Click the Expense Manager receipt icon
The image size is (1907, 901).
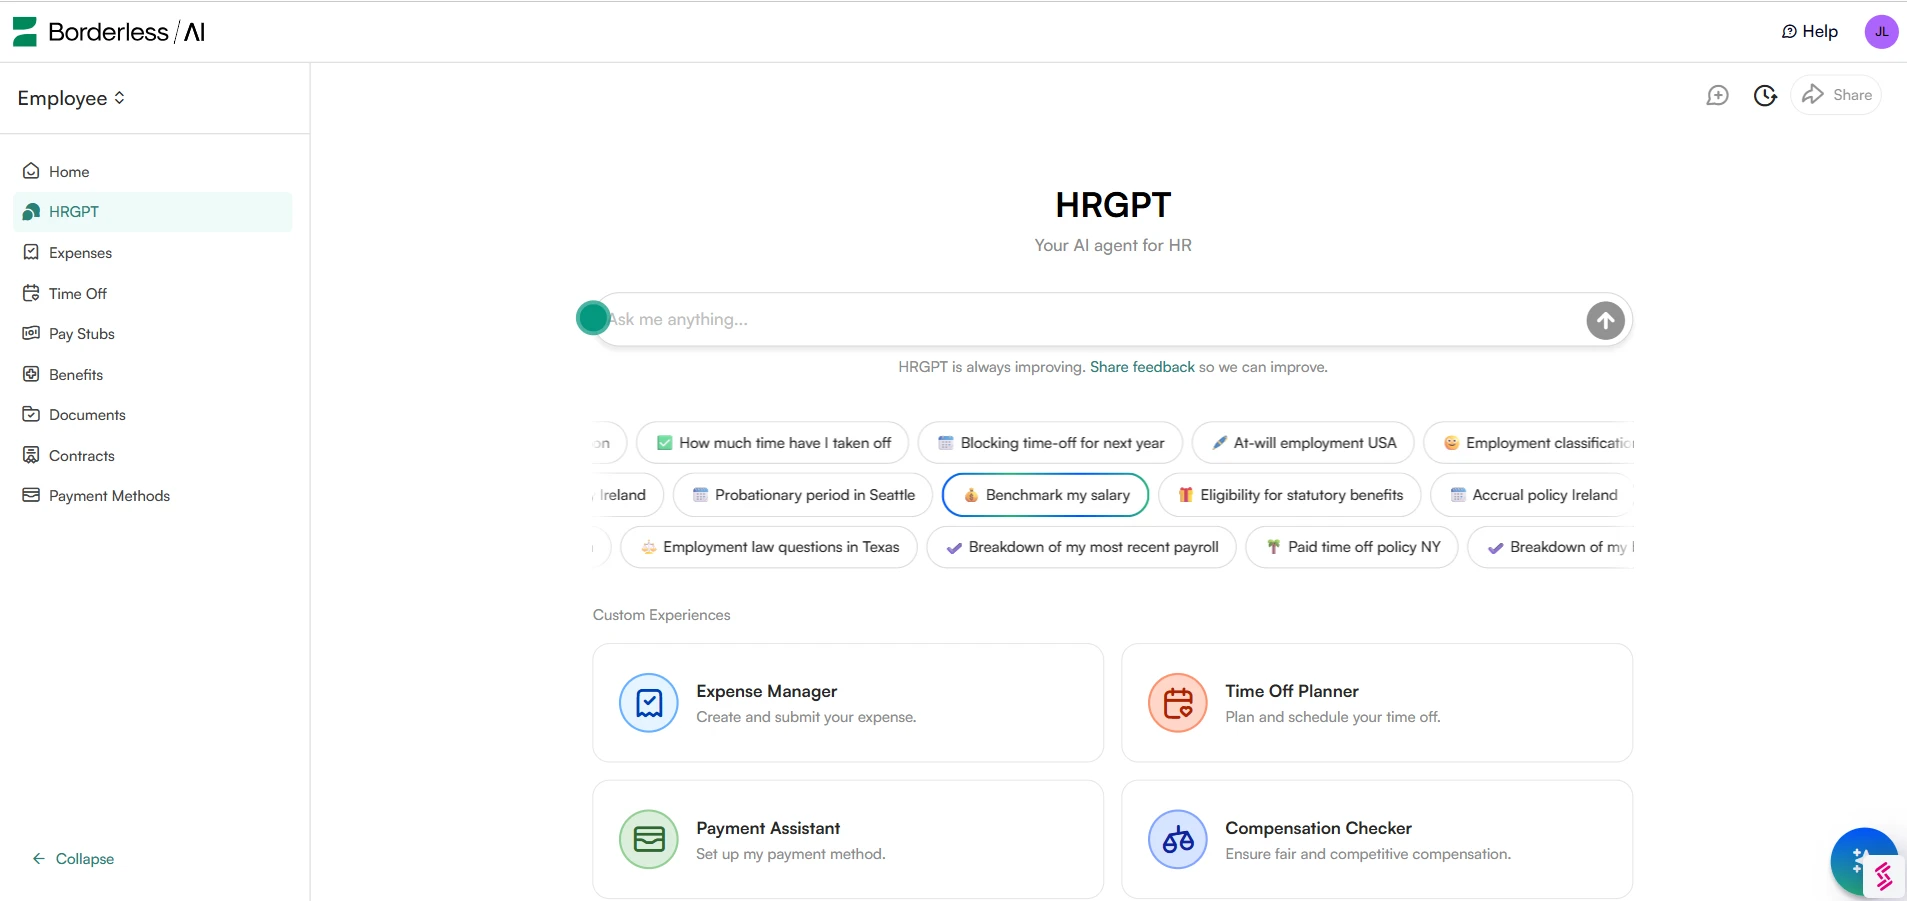pos(649,703)
